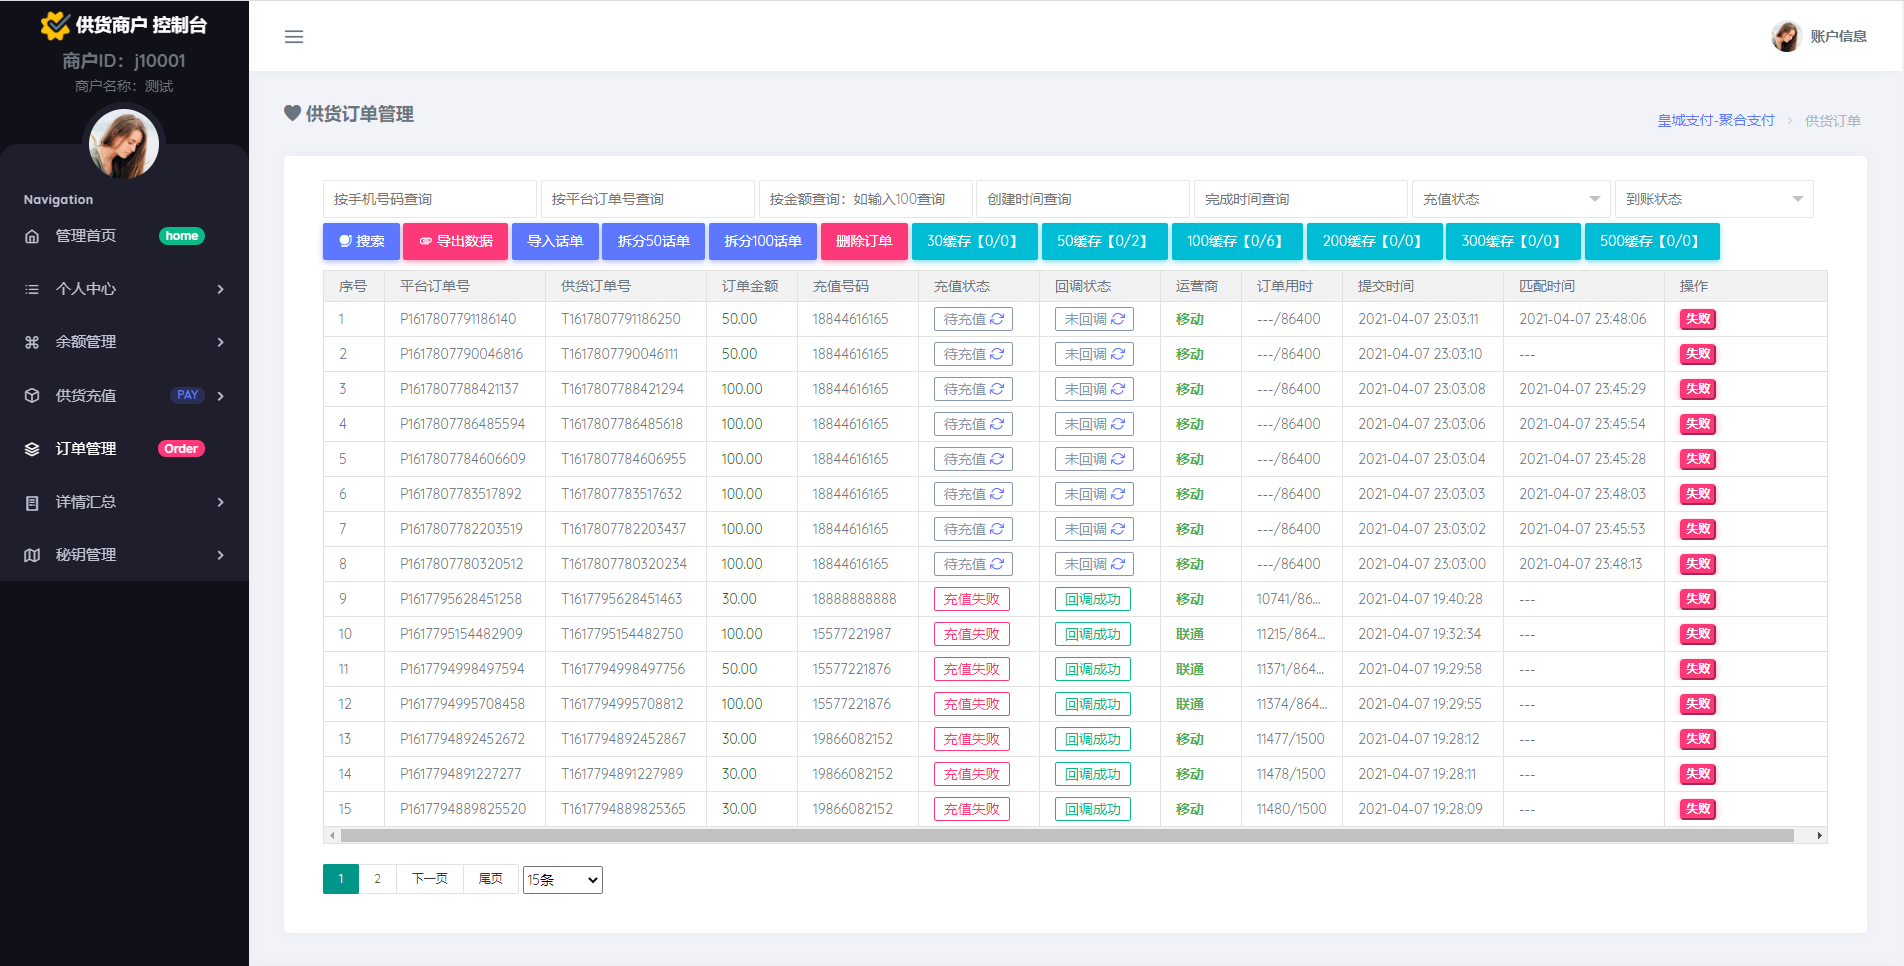This screenshot has width=1904, height=966.
Task: Click the layers icon beside 订单管理
Action: (32, 449)
